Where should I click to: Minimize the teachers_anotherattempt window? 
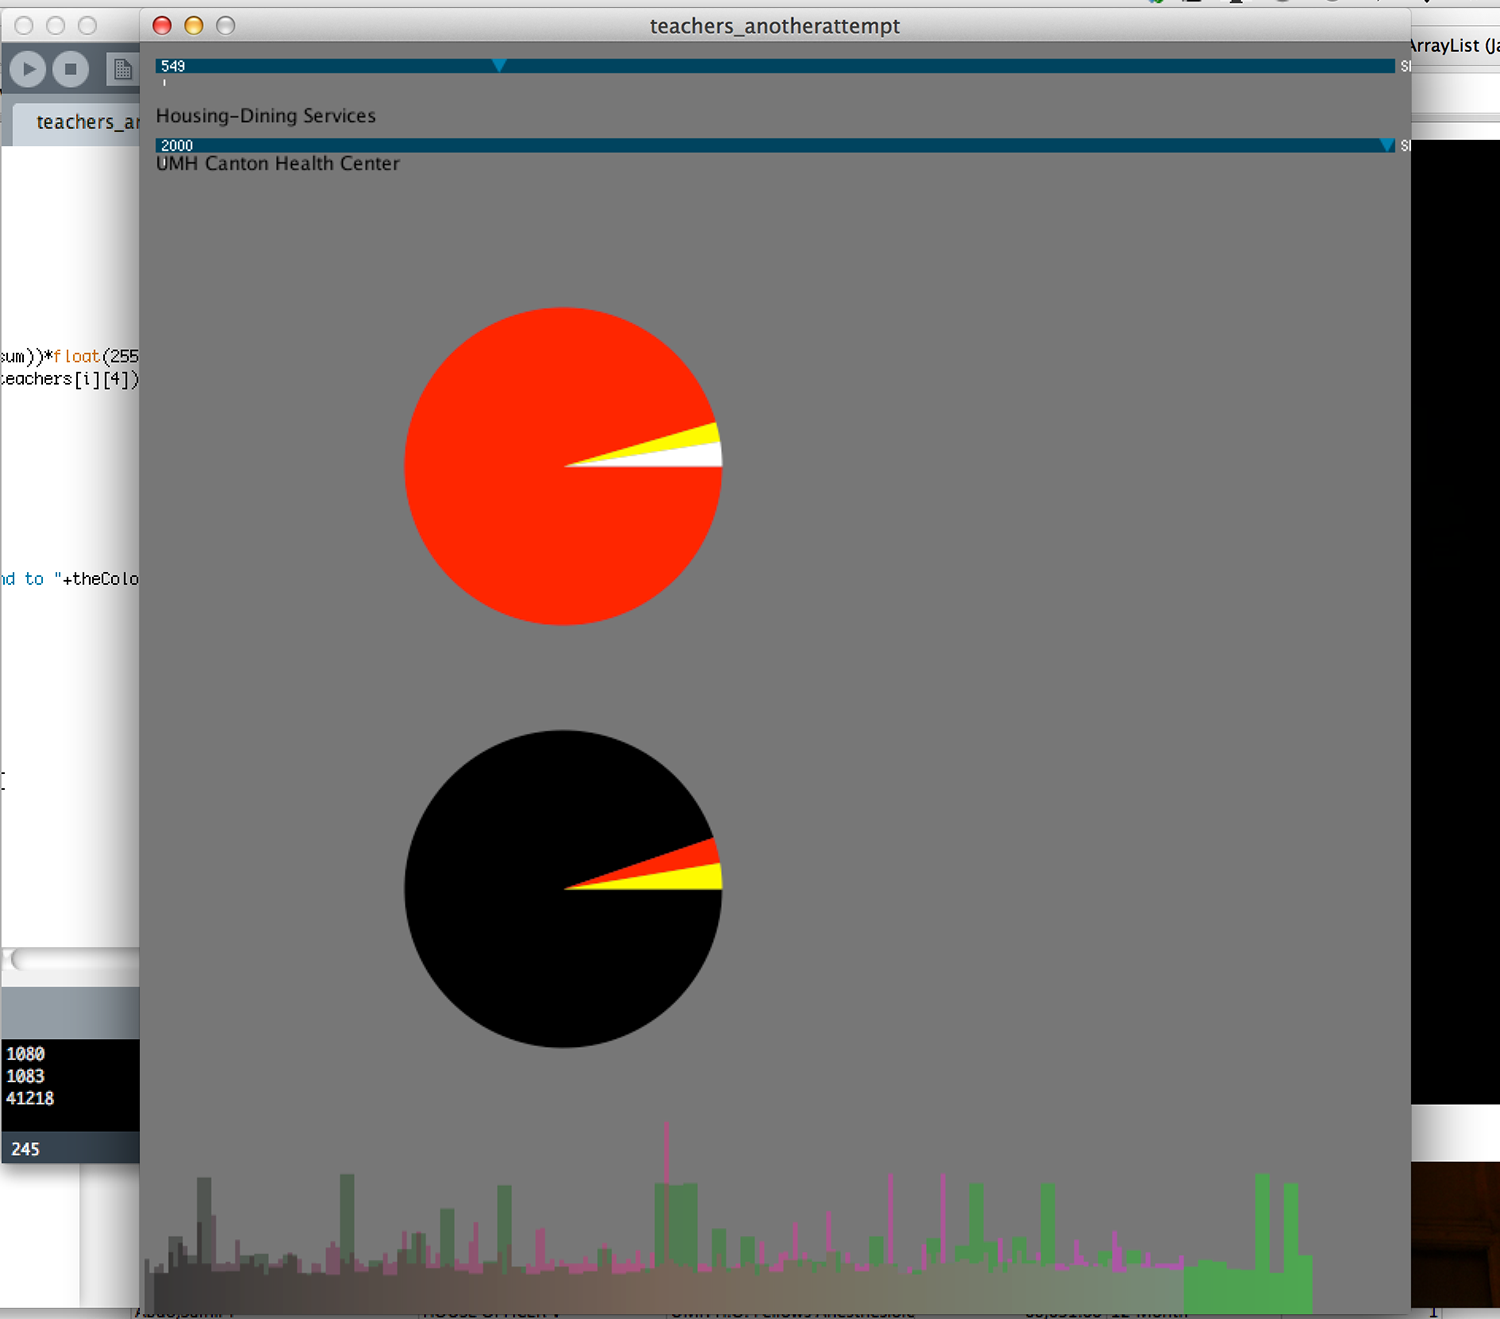point(193,26)
